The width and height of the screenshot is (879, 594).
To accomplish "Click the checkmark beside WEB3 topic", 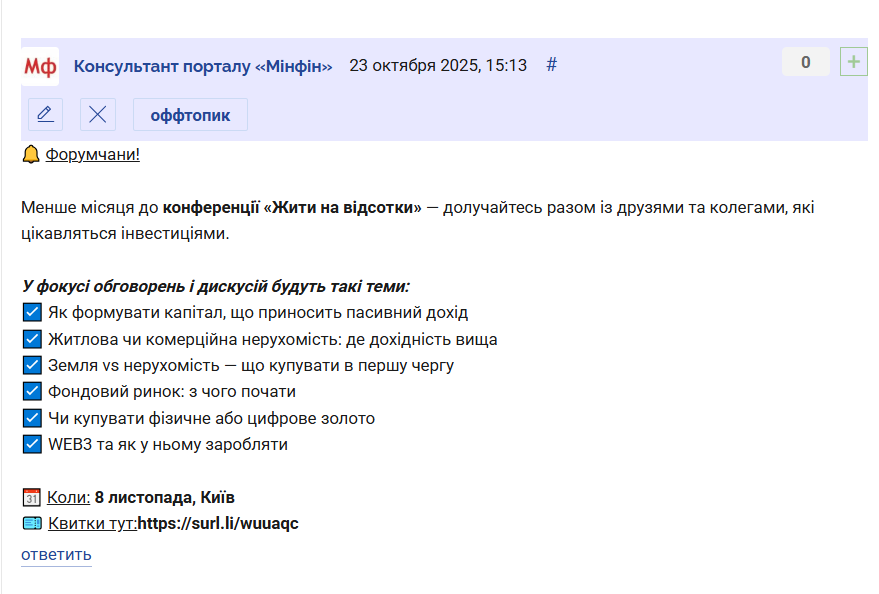I will coord(31,444).
